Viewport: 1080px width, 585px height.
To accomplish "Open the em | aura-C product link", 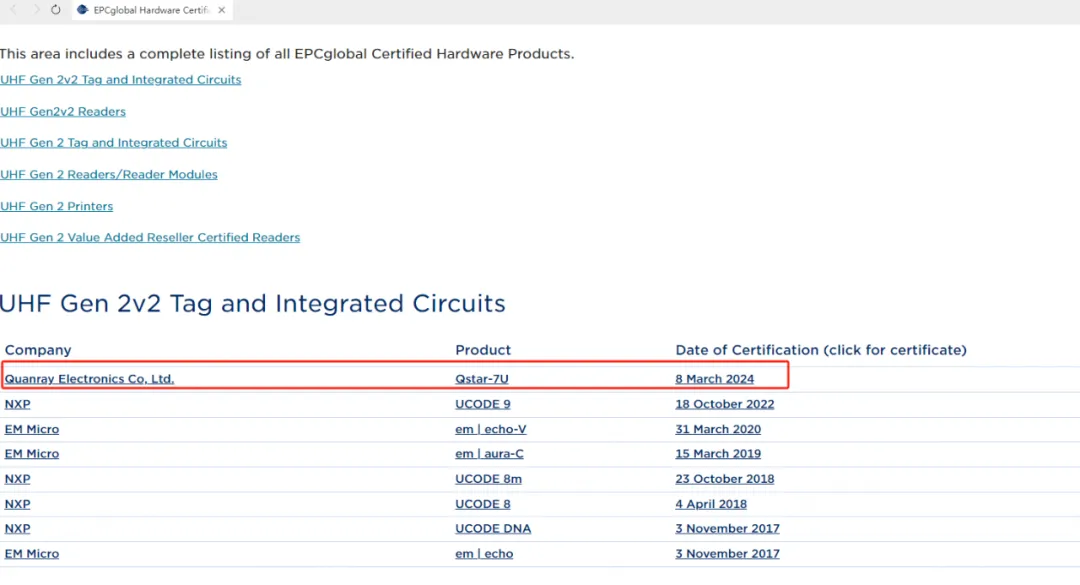I will 489,454.
